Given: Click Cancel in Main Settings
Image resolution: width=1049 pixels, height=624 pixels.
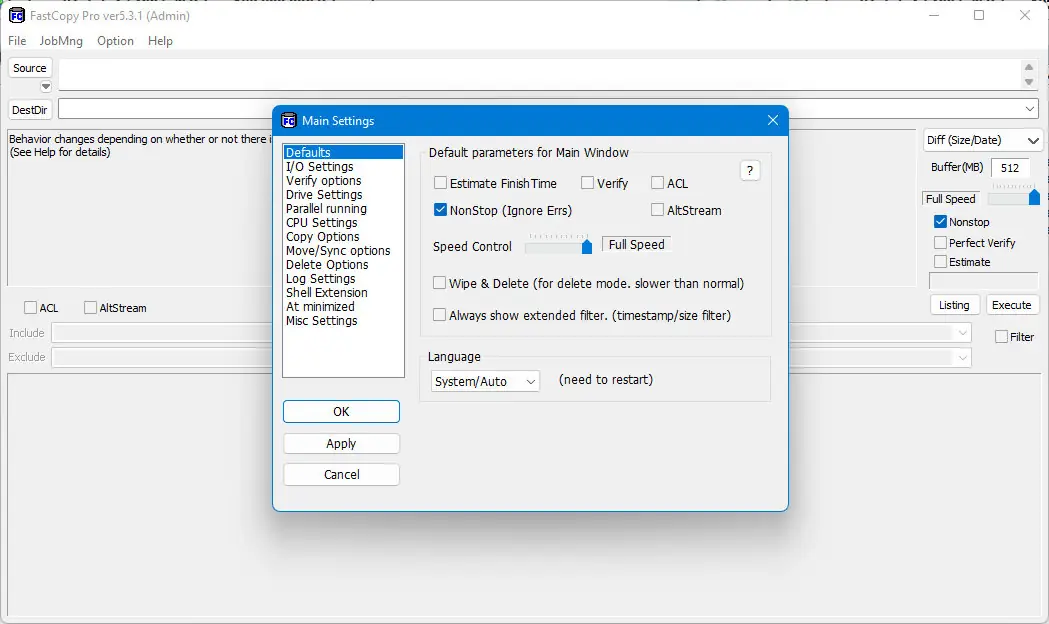Looking at the screenshot, I should click(341, 474).
